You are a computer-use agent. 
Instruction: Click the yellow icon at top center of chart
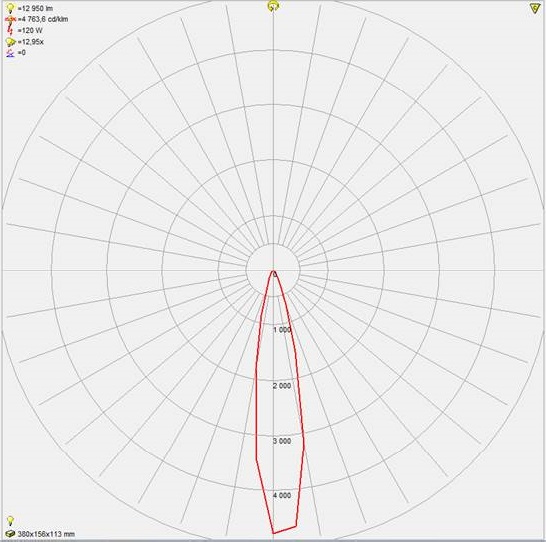tap(273, 6)
